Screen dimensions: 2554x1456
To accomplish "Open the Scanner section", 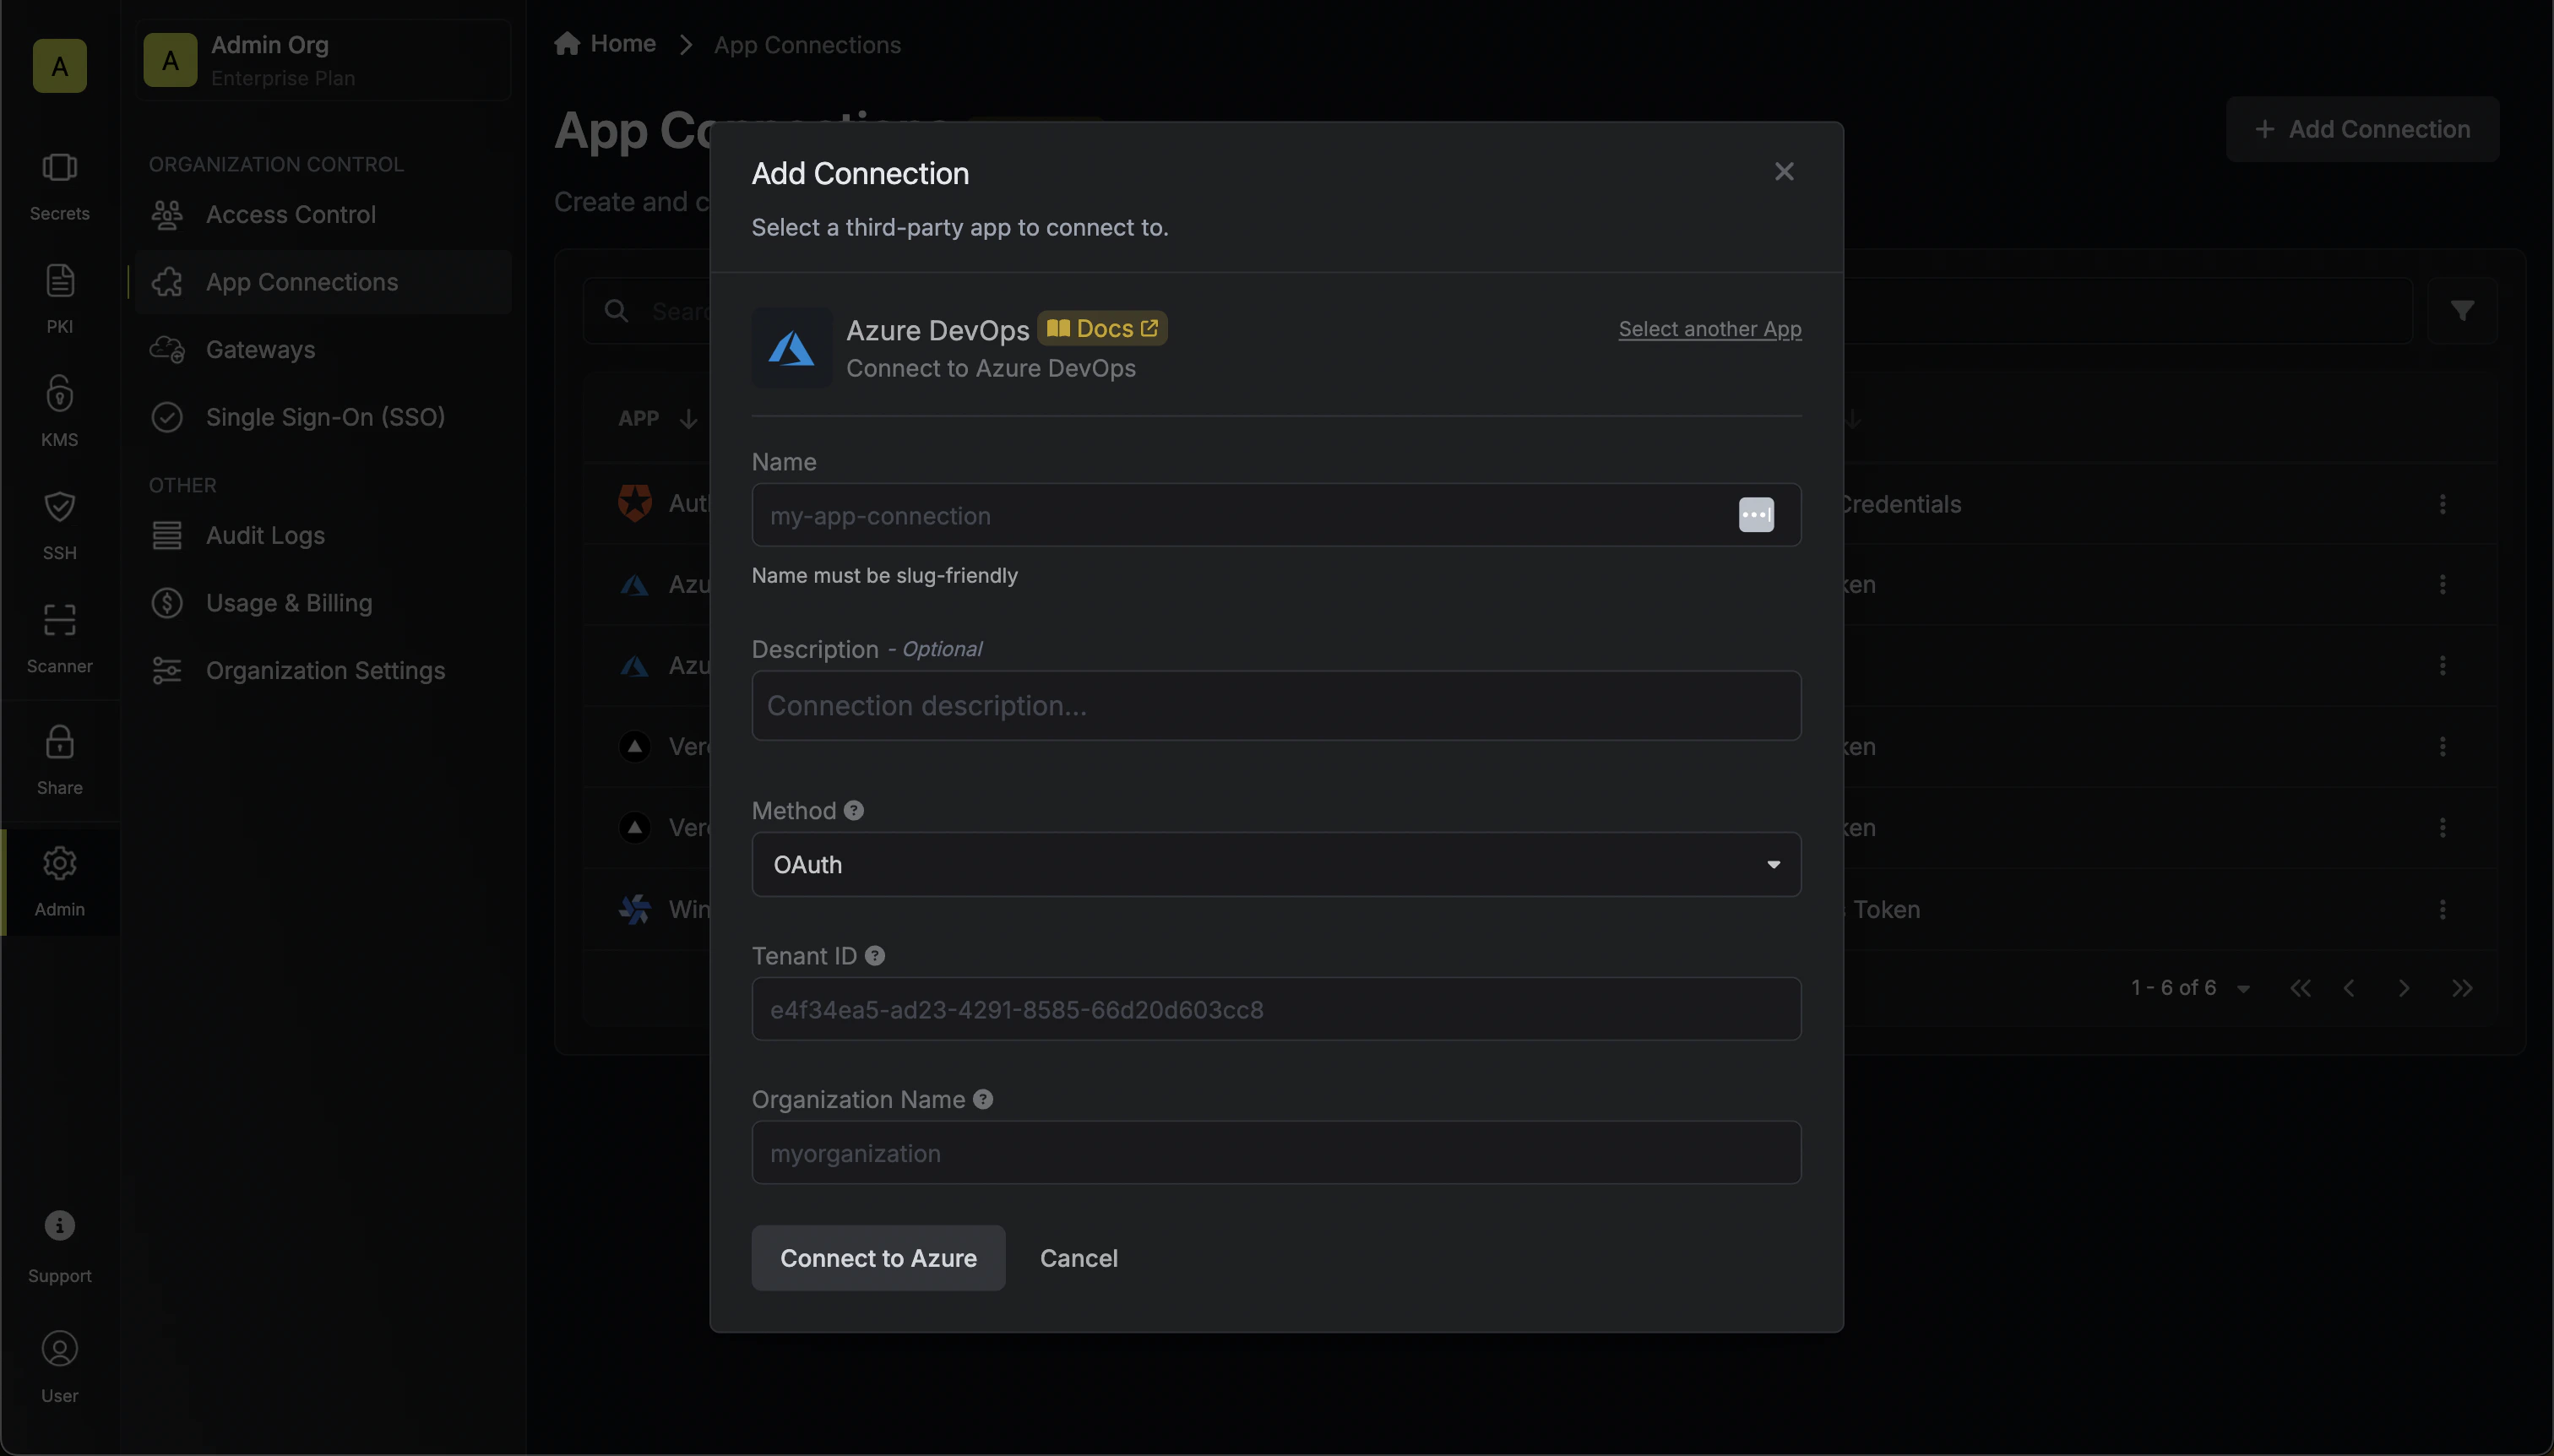I will tap(59, 637).
